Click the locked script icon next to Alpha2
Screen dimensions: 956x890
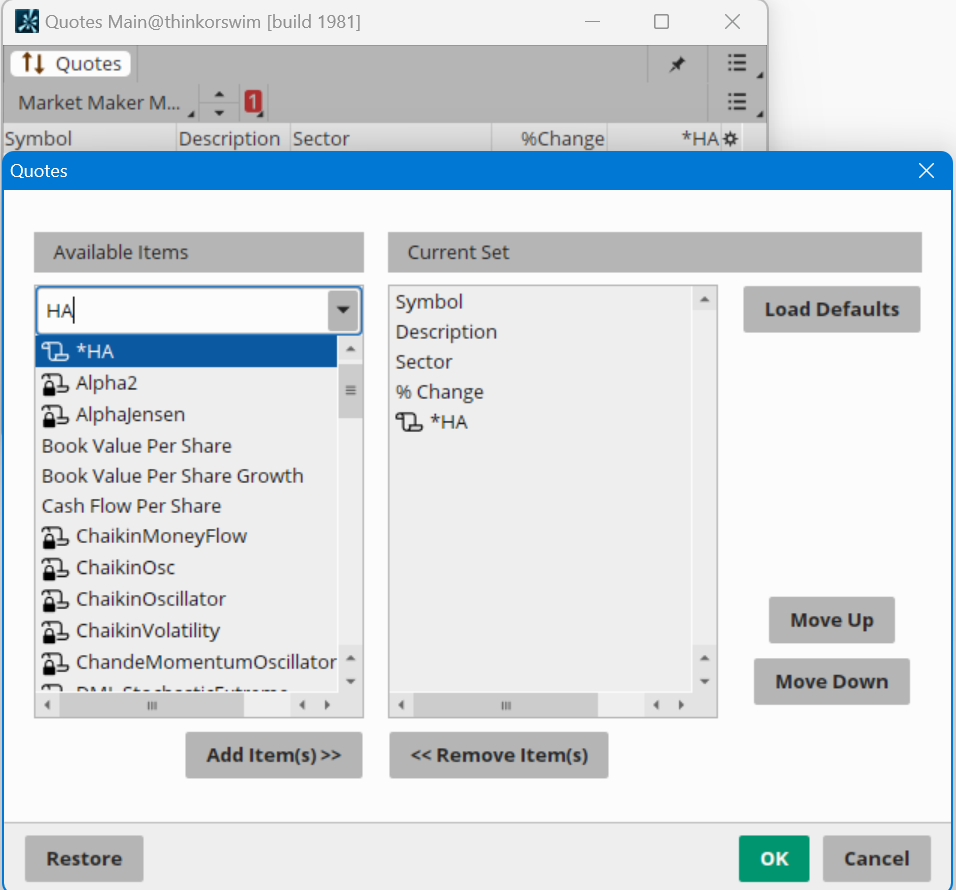54,385
